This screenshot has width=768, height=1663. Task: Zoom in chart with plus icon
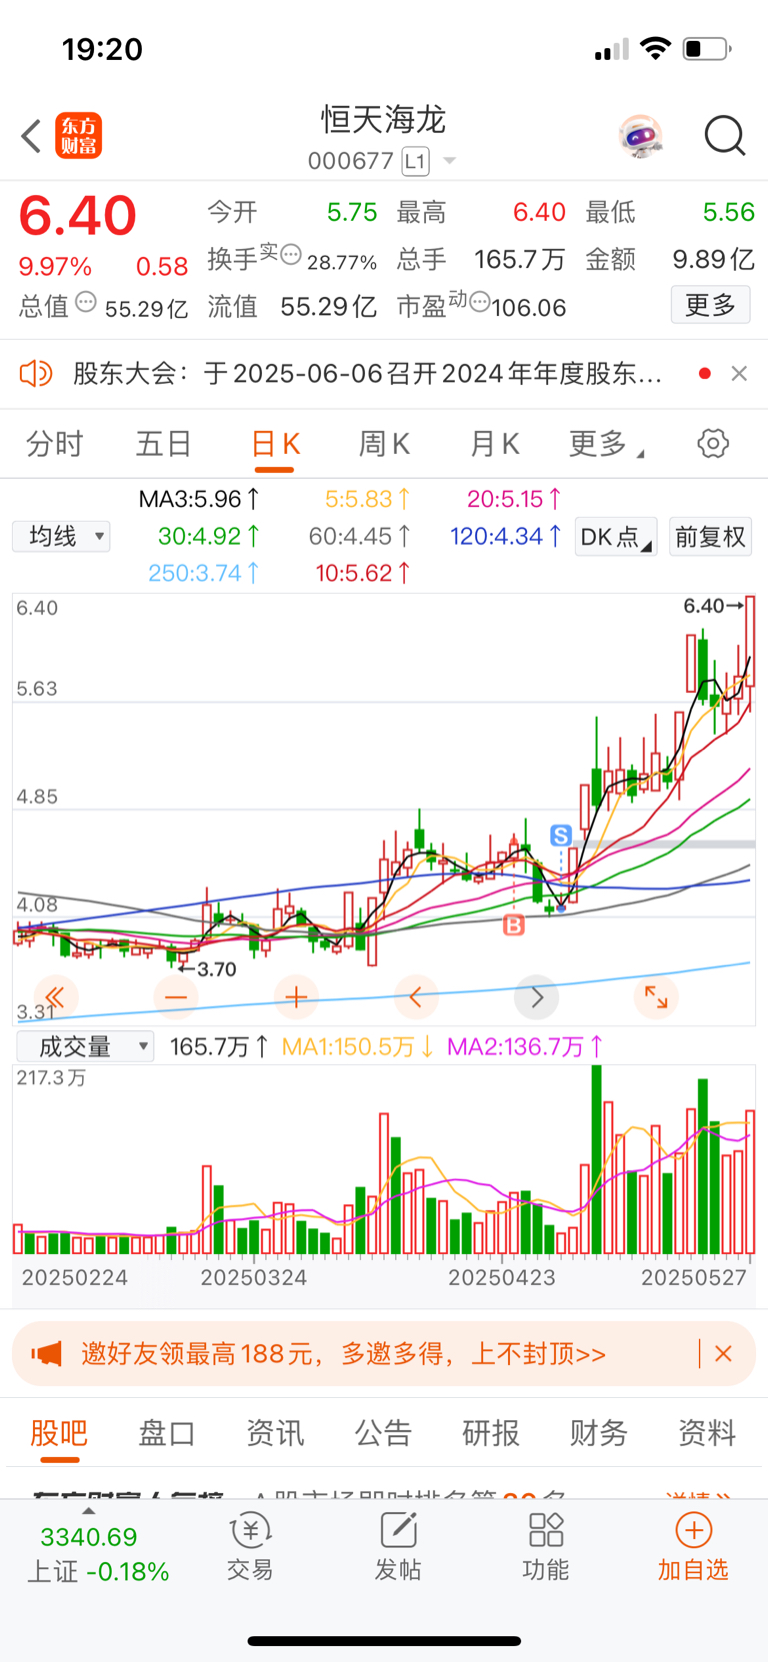click(x=296, y=997)
